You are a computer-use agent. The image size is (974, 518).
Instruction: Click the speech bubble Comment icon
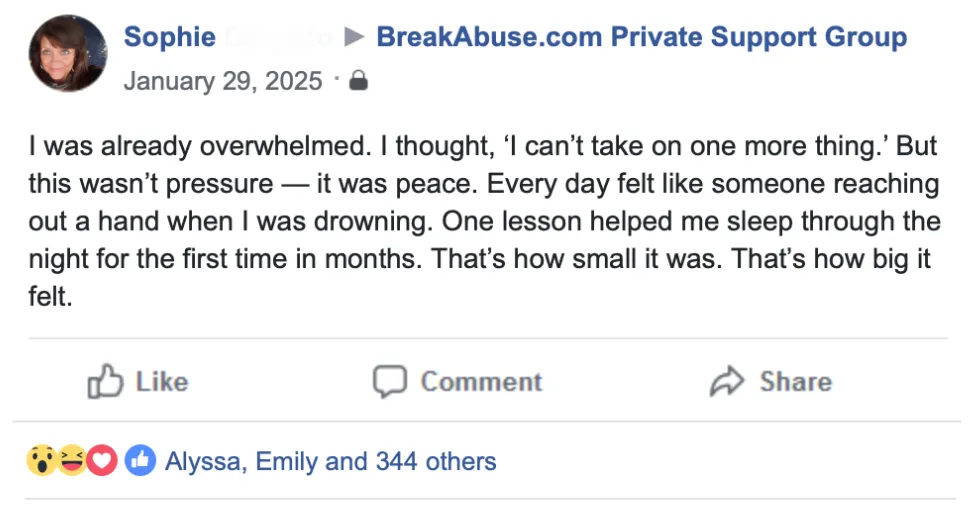pyautogui.click(x=389, y=381)
